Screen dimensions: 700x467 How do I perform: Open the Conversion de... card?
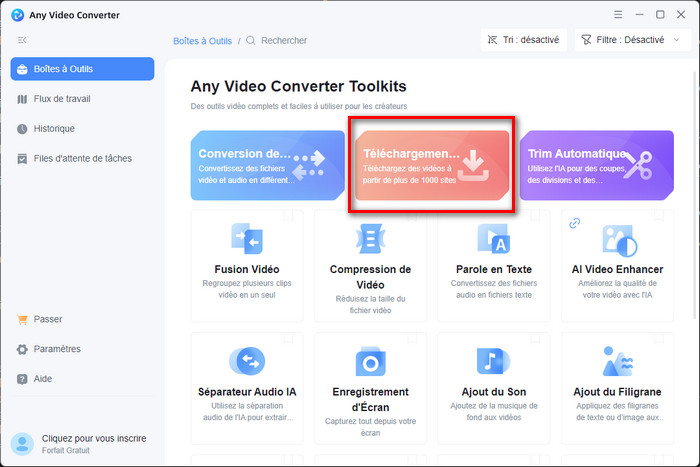(267, 165)
